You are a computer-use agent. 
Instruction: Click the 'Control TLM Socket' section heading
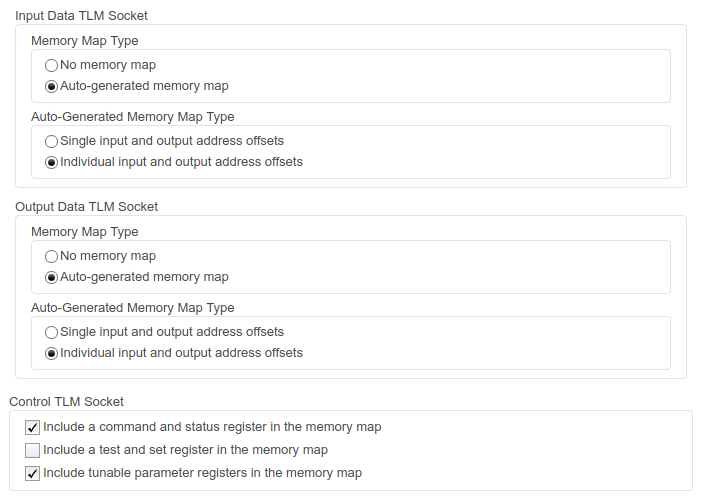(x=66, y=402)
